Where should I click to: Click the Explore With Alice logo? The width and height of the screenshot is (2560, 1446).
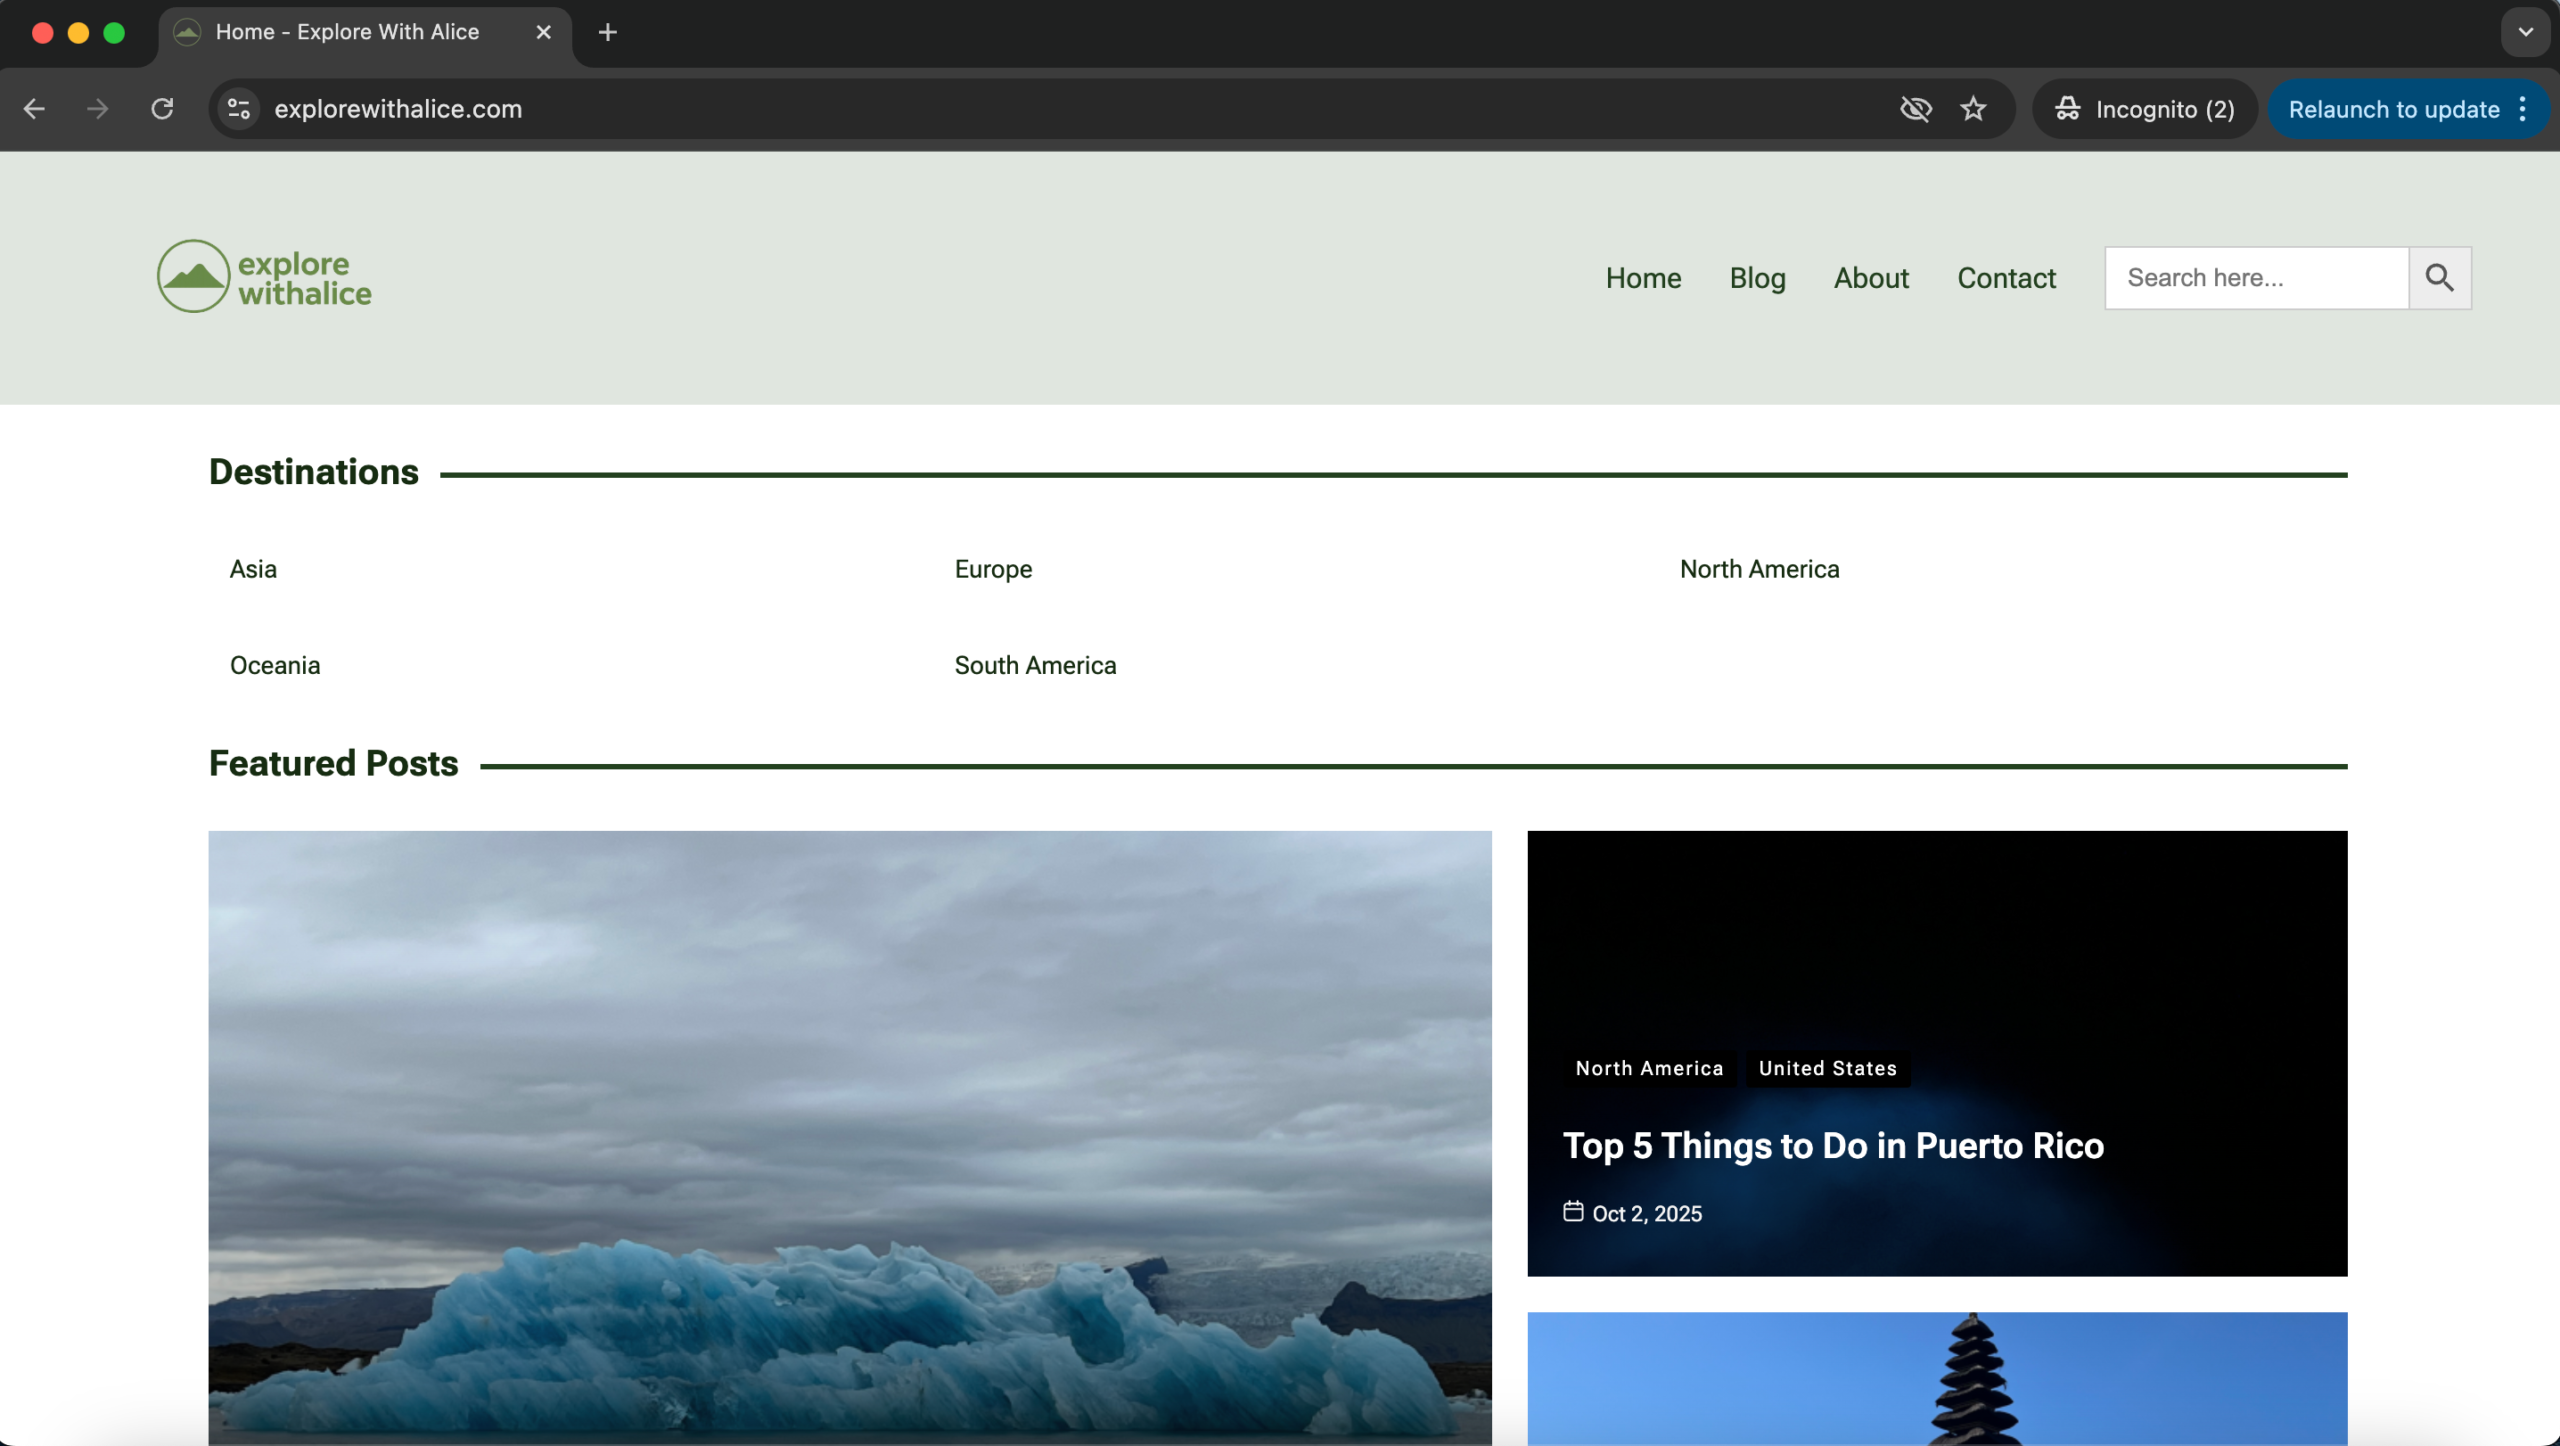[264, 277]
